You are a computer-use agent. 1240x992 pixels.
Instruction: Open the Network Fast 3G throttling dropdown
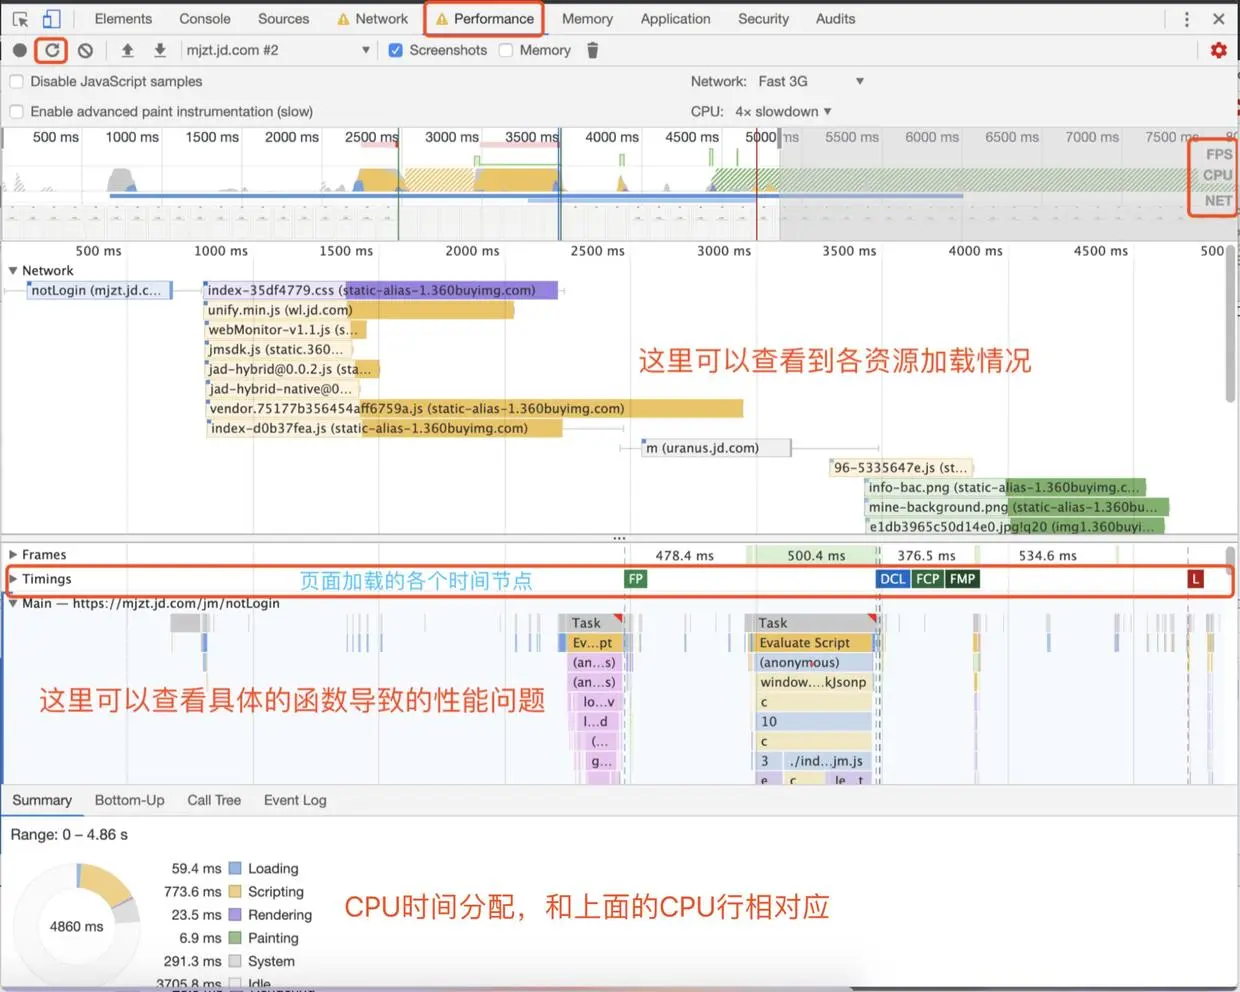coord(811,81)
